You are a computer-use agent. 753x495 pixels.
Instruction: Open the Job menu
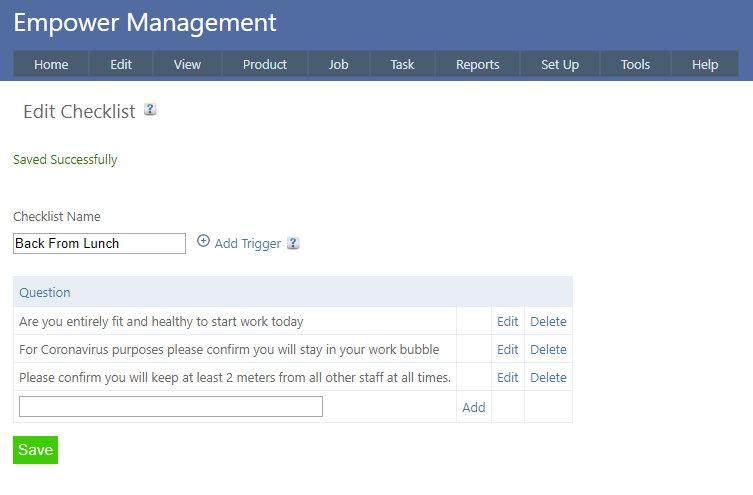pyautogui.click(x=339, y=64)
